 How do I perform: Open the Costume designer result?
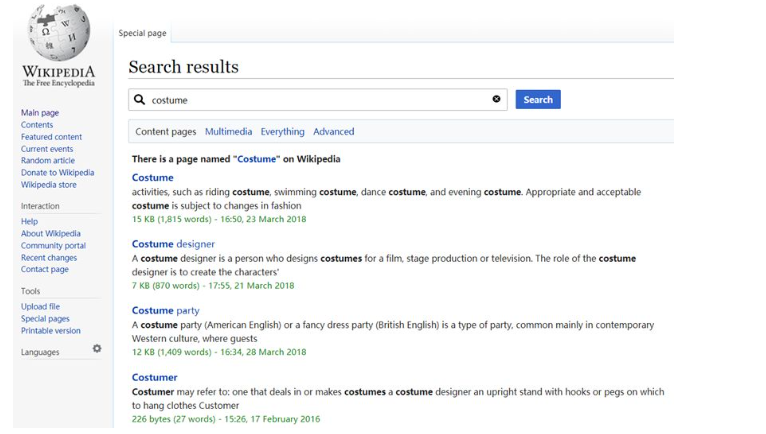point(173,244)
